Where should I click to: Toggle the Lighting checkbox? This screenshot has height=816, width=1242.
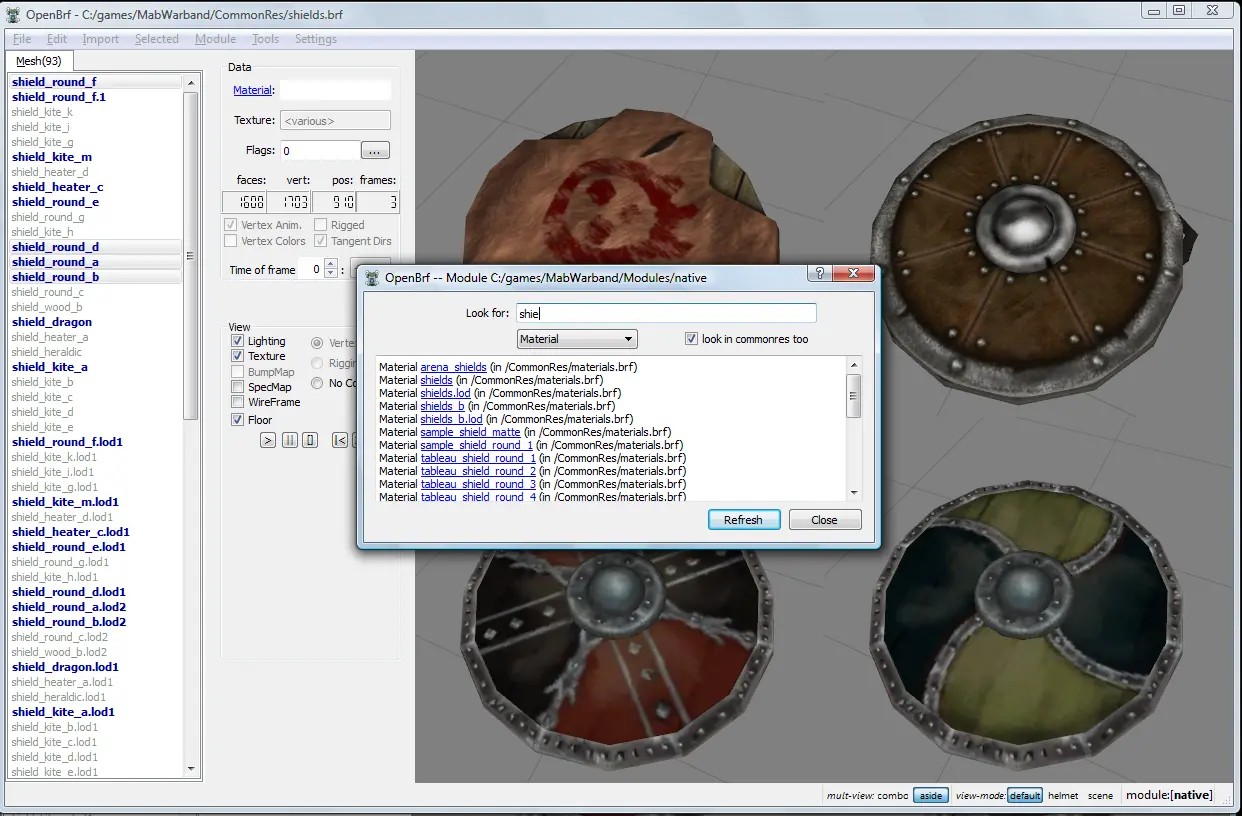[x=238, y=341]
